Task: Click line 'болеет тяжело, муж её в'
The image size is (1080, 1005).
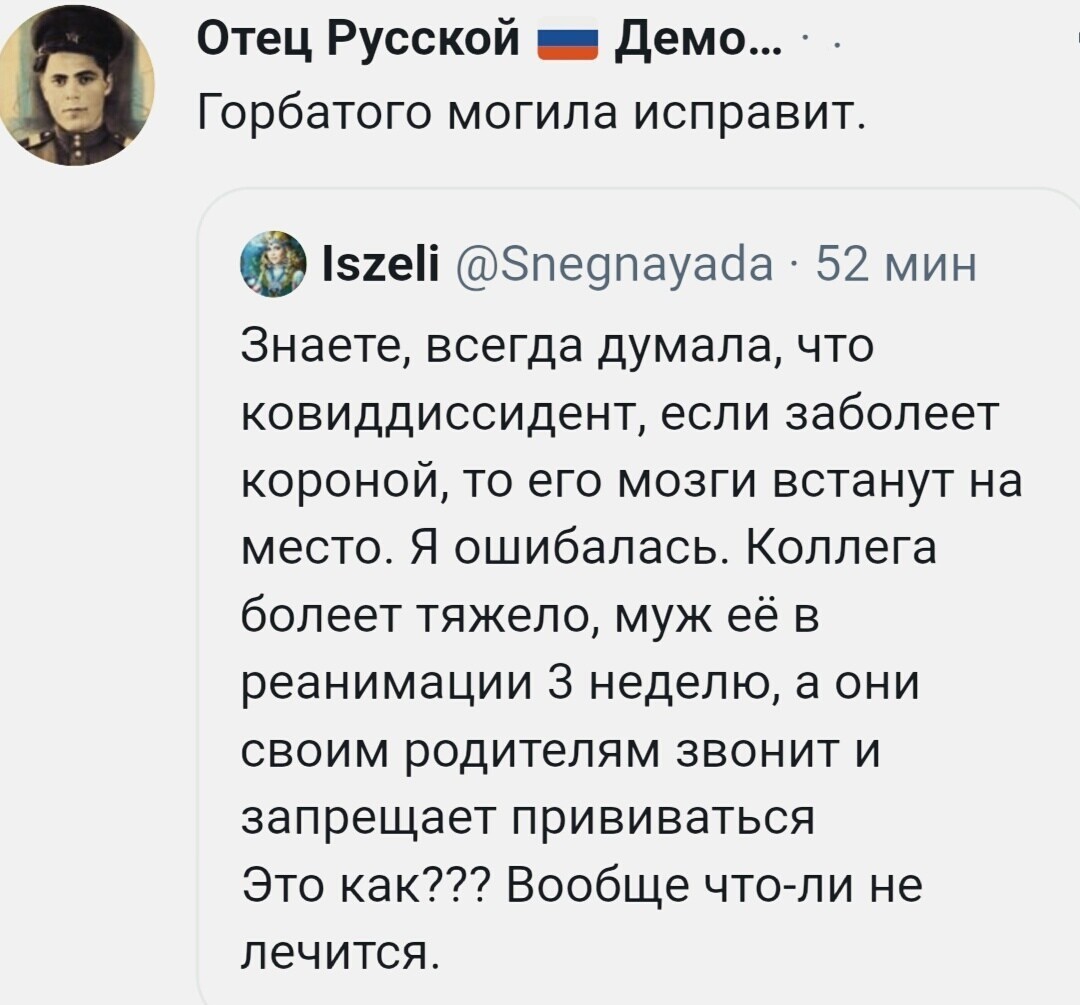Action: [530, 617]
